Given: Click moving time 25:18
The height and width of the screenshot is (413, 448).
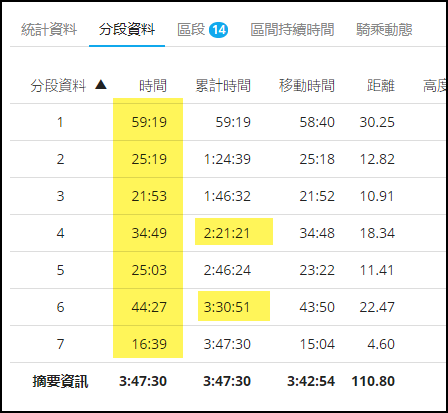Looking at the screenshot, I should coord(317,159).
